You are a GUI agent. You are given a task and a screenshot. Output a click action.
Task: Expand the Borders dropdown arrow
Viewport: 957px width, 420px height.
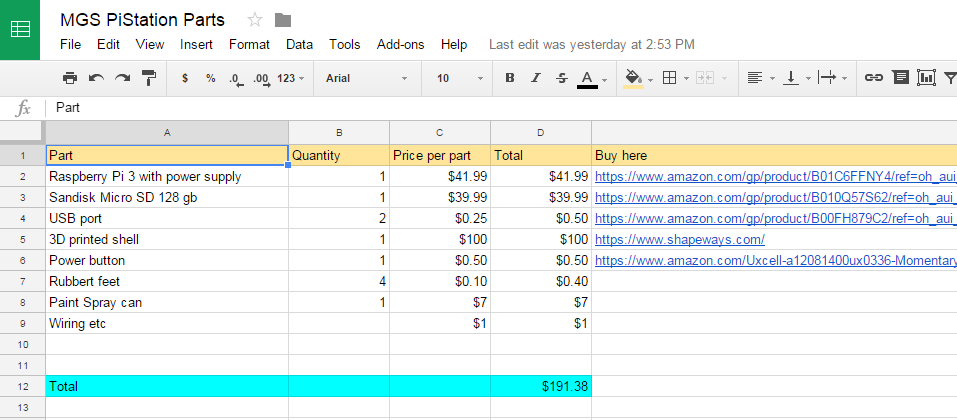point(686,79)
